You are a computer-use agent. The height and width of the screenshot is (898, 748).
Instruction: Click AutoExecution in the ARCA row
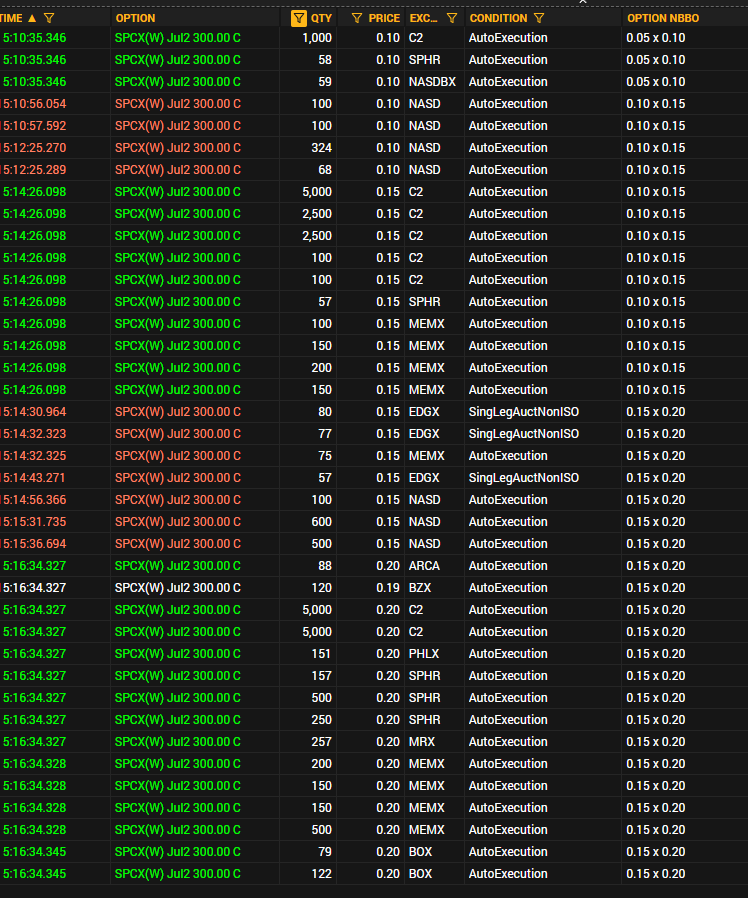click(508, 566)
